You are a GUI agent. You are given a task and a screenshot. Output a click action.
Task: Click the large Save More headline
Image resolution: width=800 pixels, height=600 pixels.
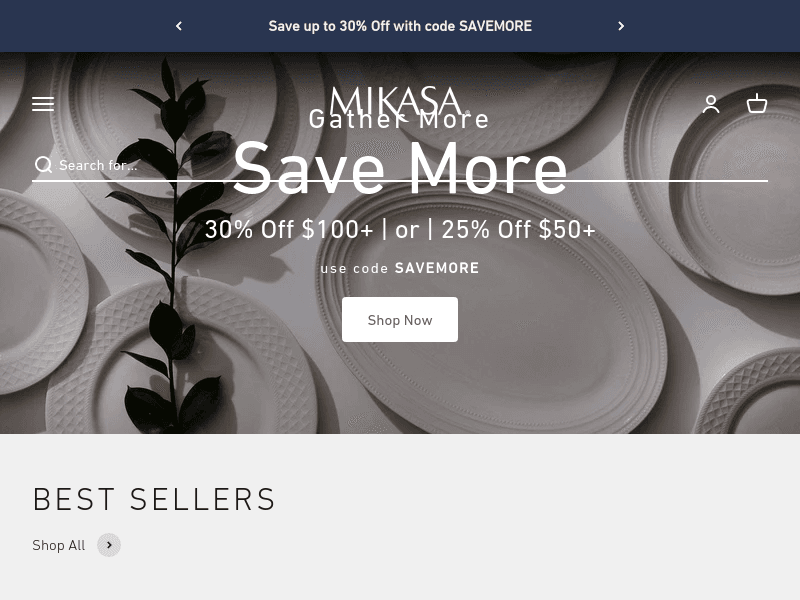[400, 168]
